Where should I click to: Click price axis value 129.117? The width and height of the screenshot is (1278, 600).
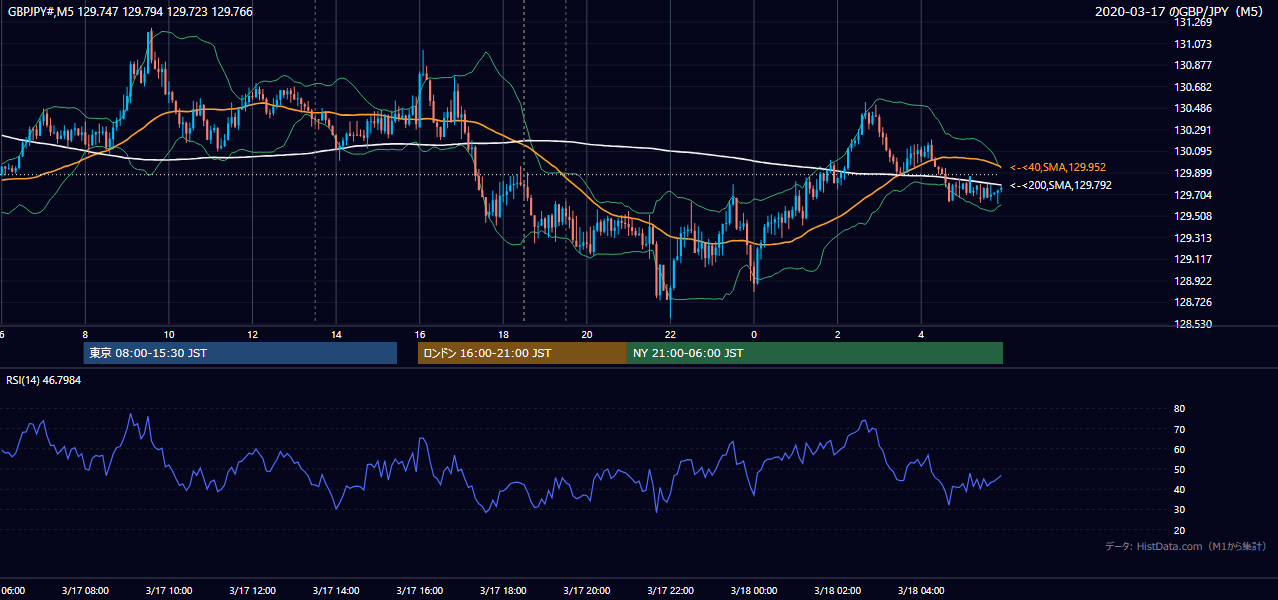[1192, 259]
